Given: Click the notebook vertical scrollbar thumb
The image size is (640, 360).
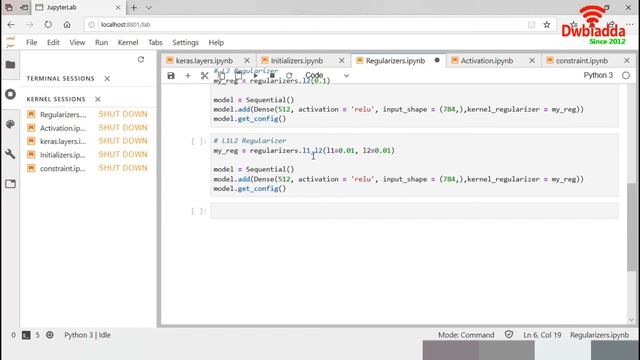Looking at the screenshot, I should click(631, 227).
